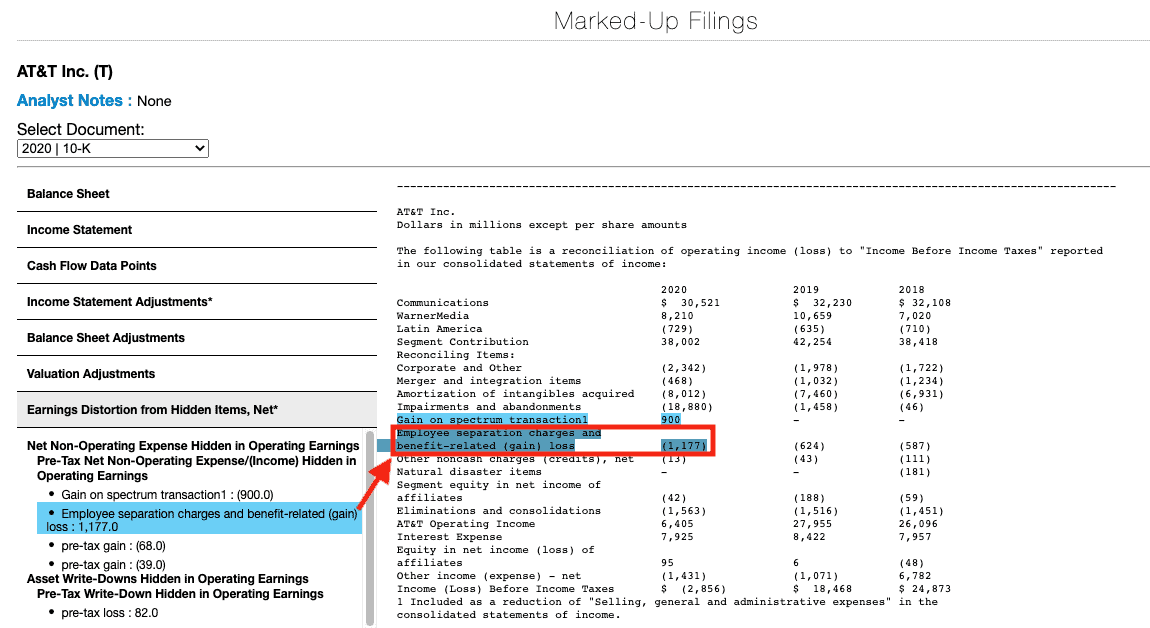This screenshot has width=1150, height=628.
Task: Open the Select Document dropdown
Action: (x=113, y=148)
